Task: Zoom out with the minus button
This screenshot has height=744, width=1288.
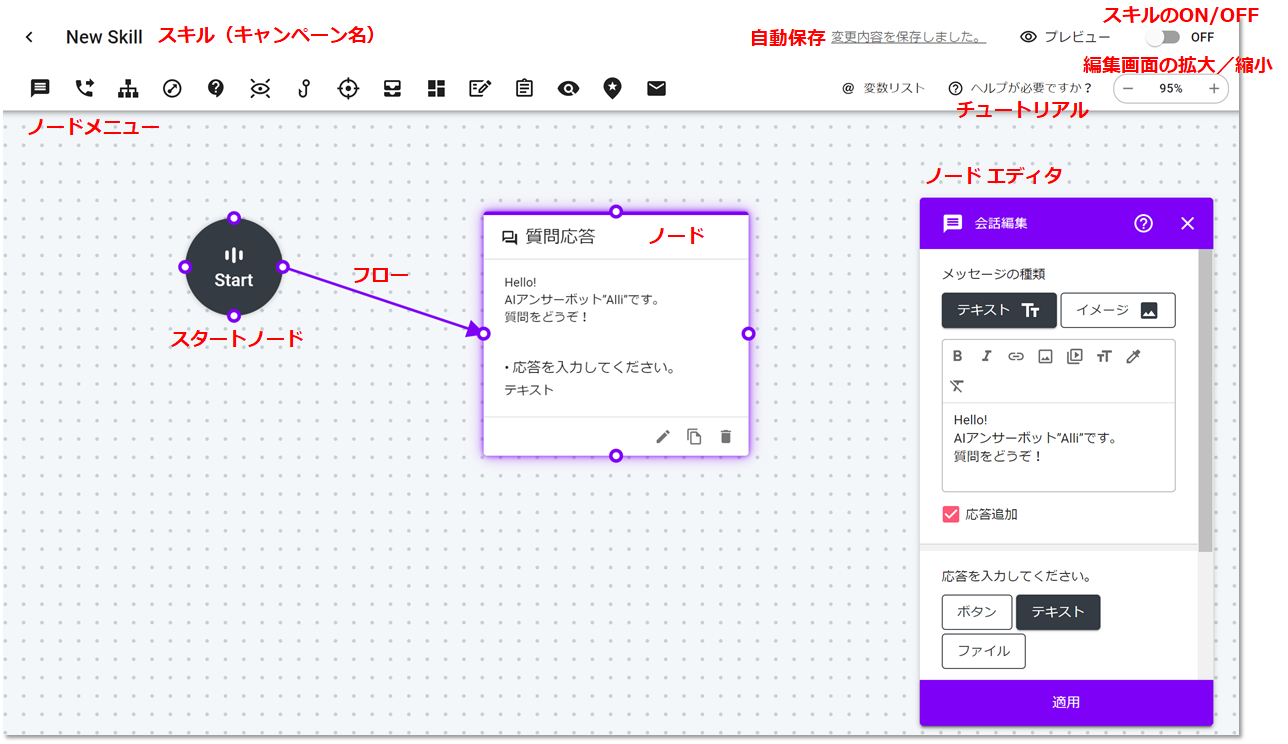Action: pos(1129,88)
